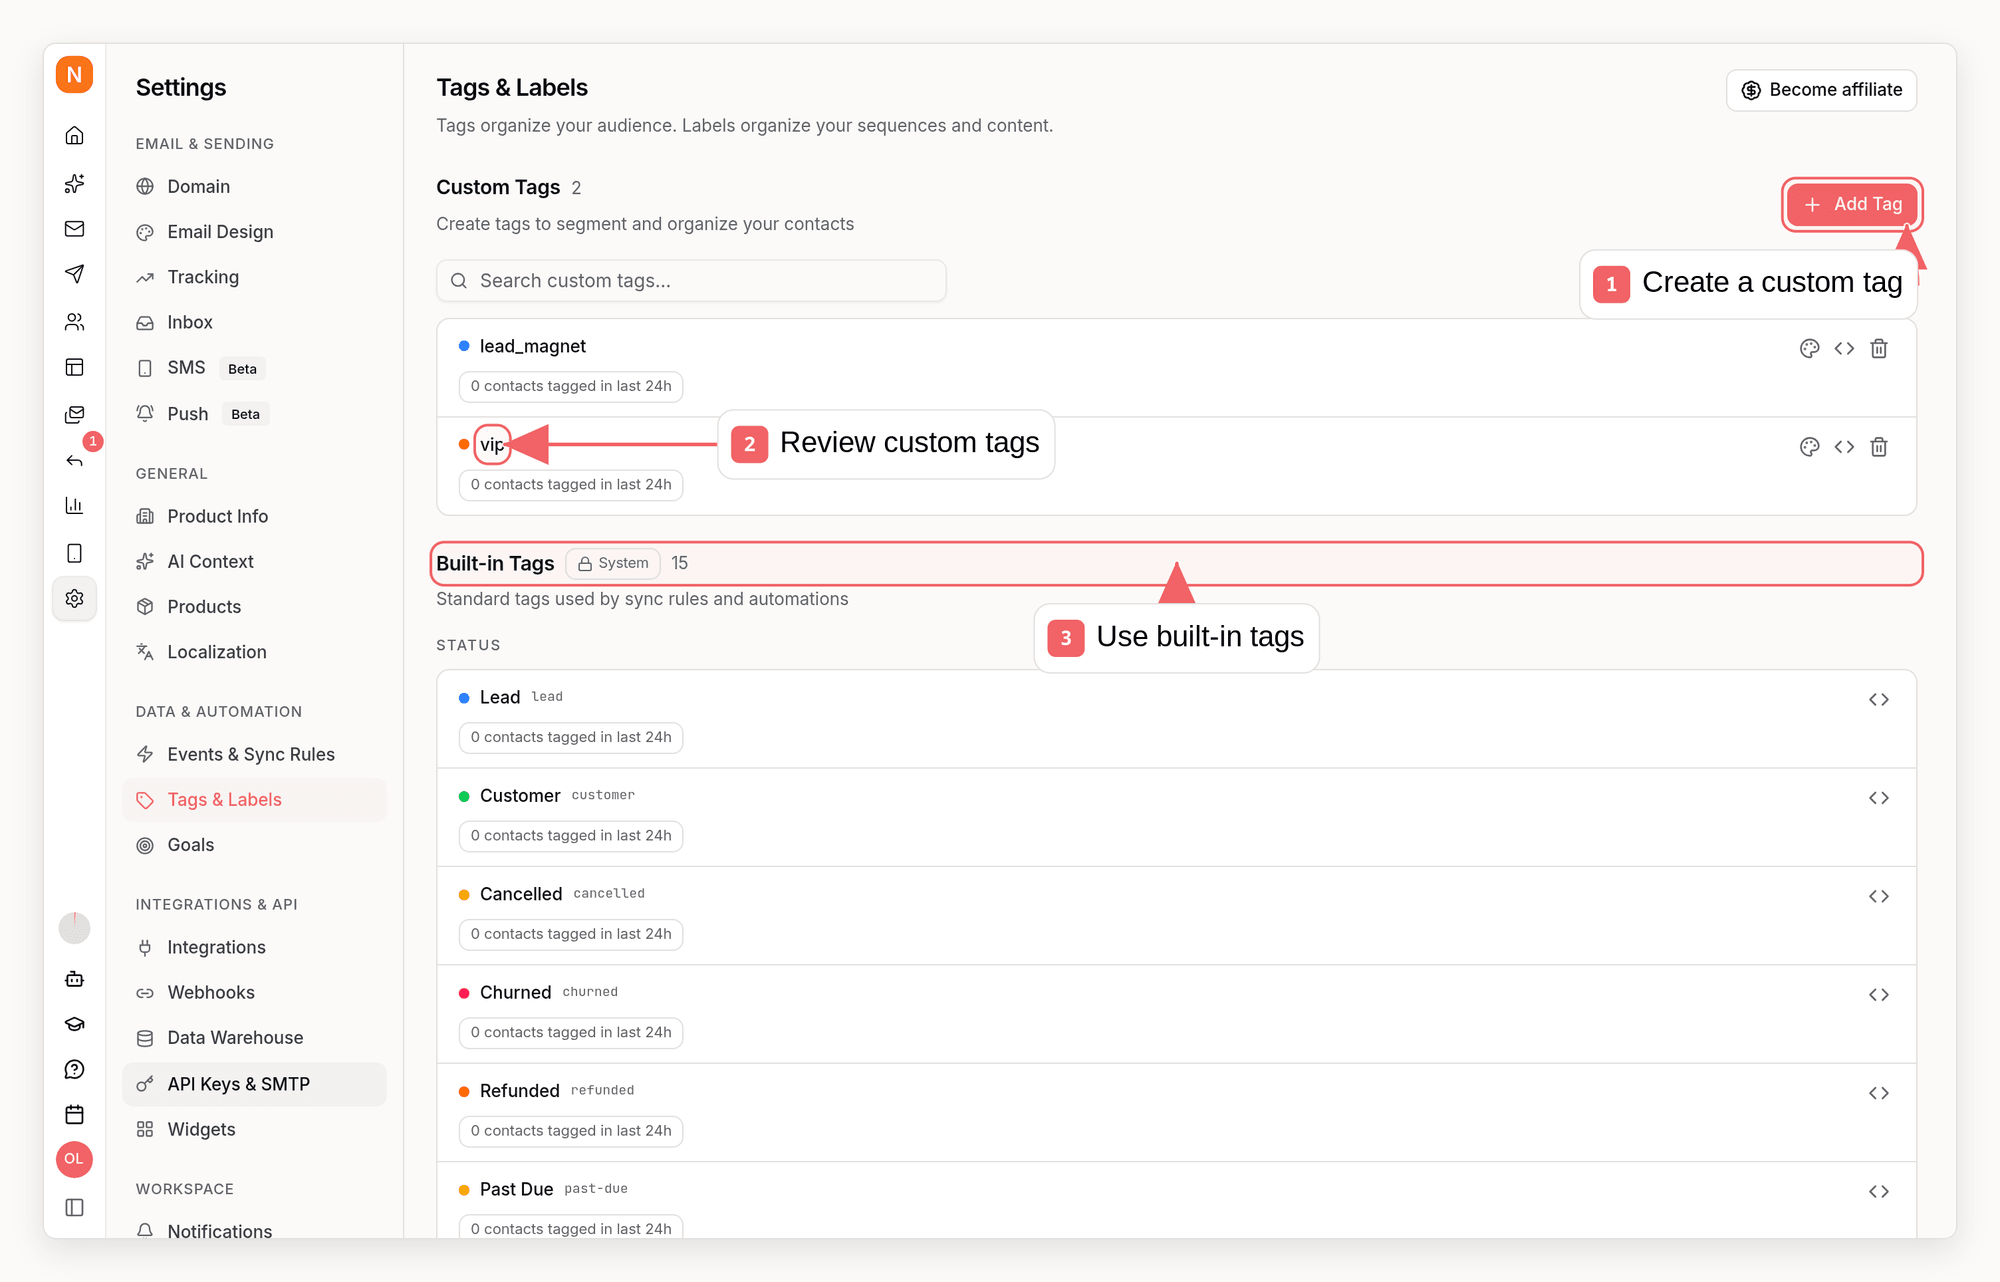Click the AI sparkles icon in left rail

point(74,183)
